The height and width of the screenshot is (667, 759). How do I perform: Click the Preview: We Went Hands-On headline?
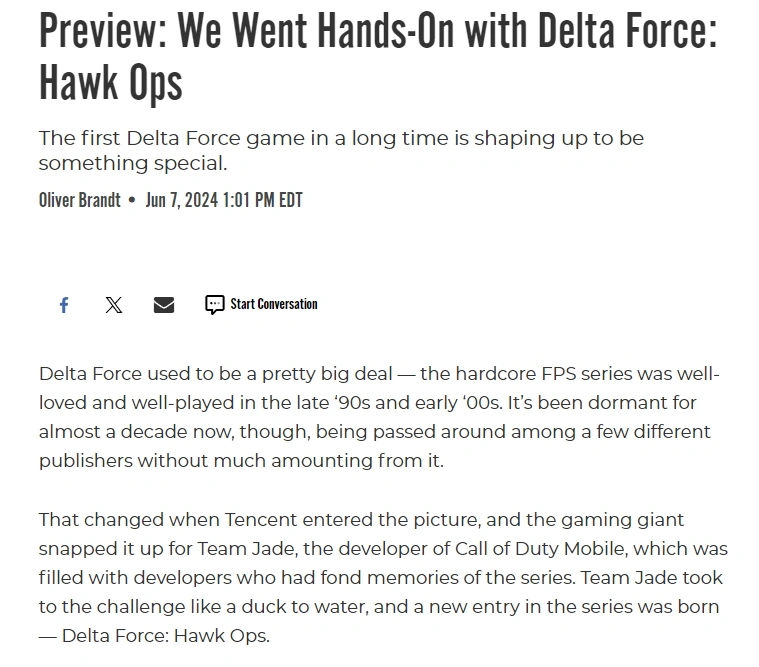(x=378, y=31)
